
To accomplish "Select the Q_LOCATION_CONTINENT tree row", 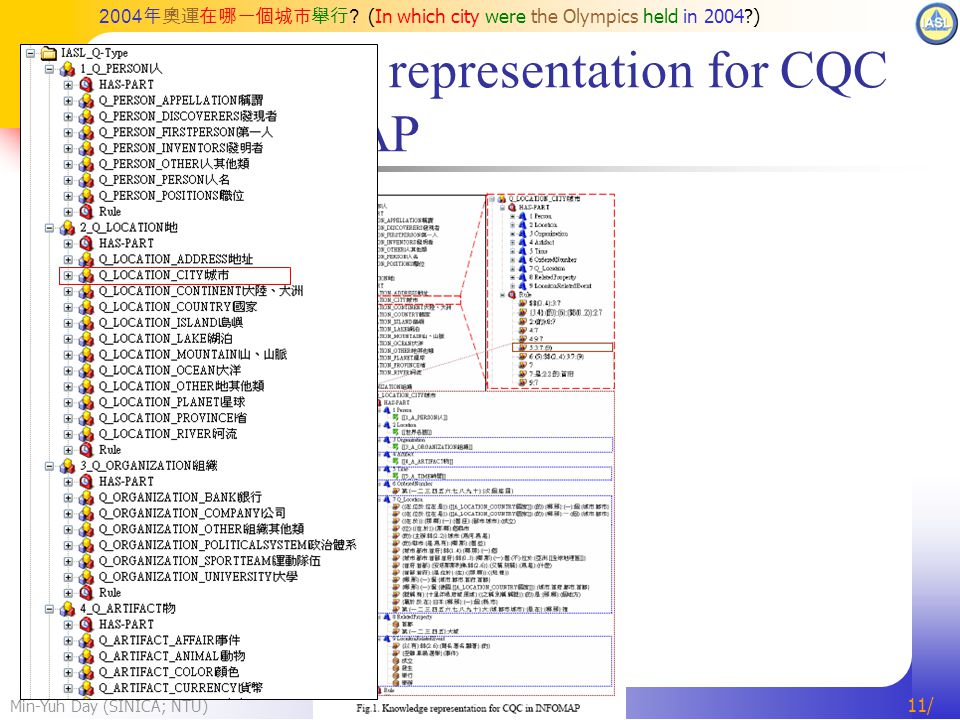I will 184,291.
